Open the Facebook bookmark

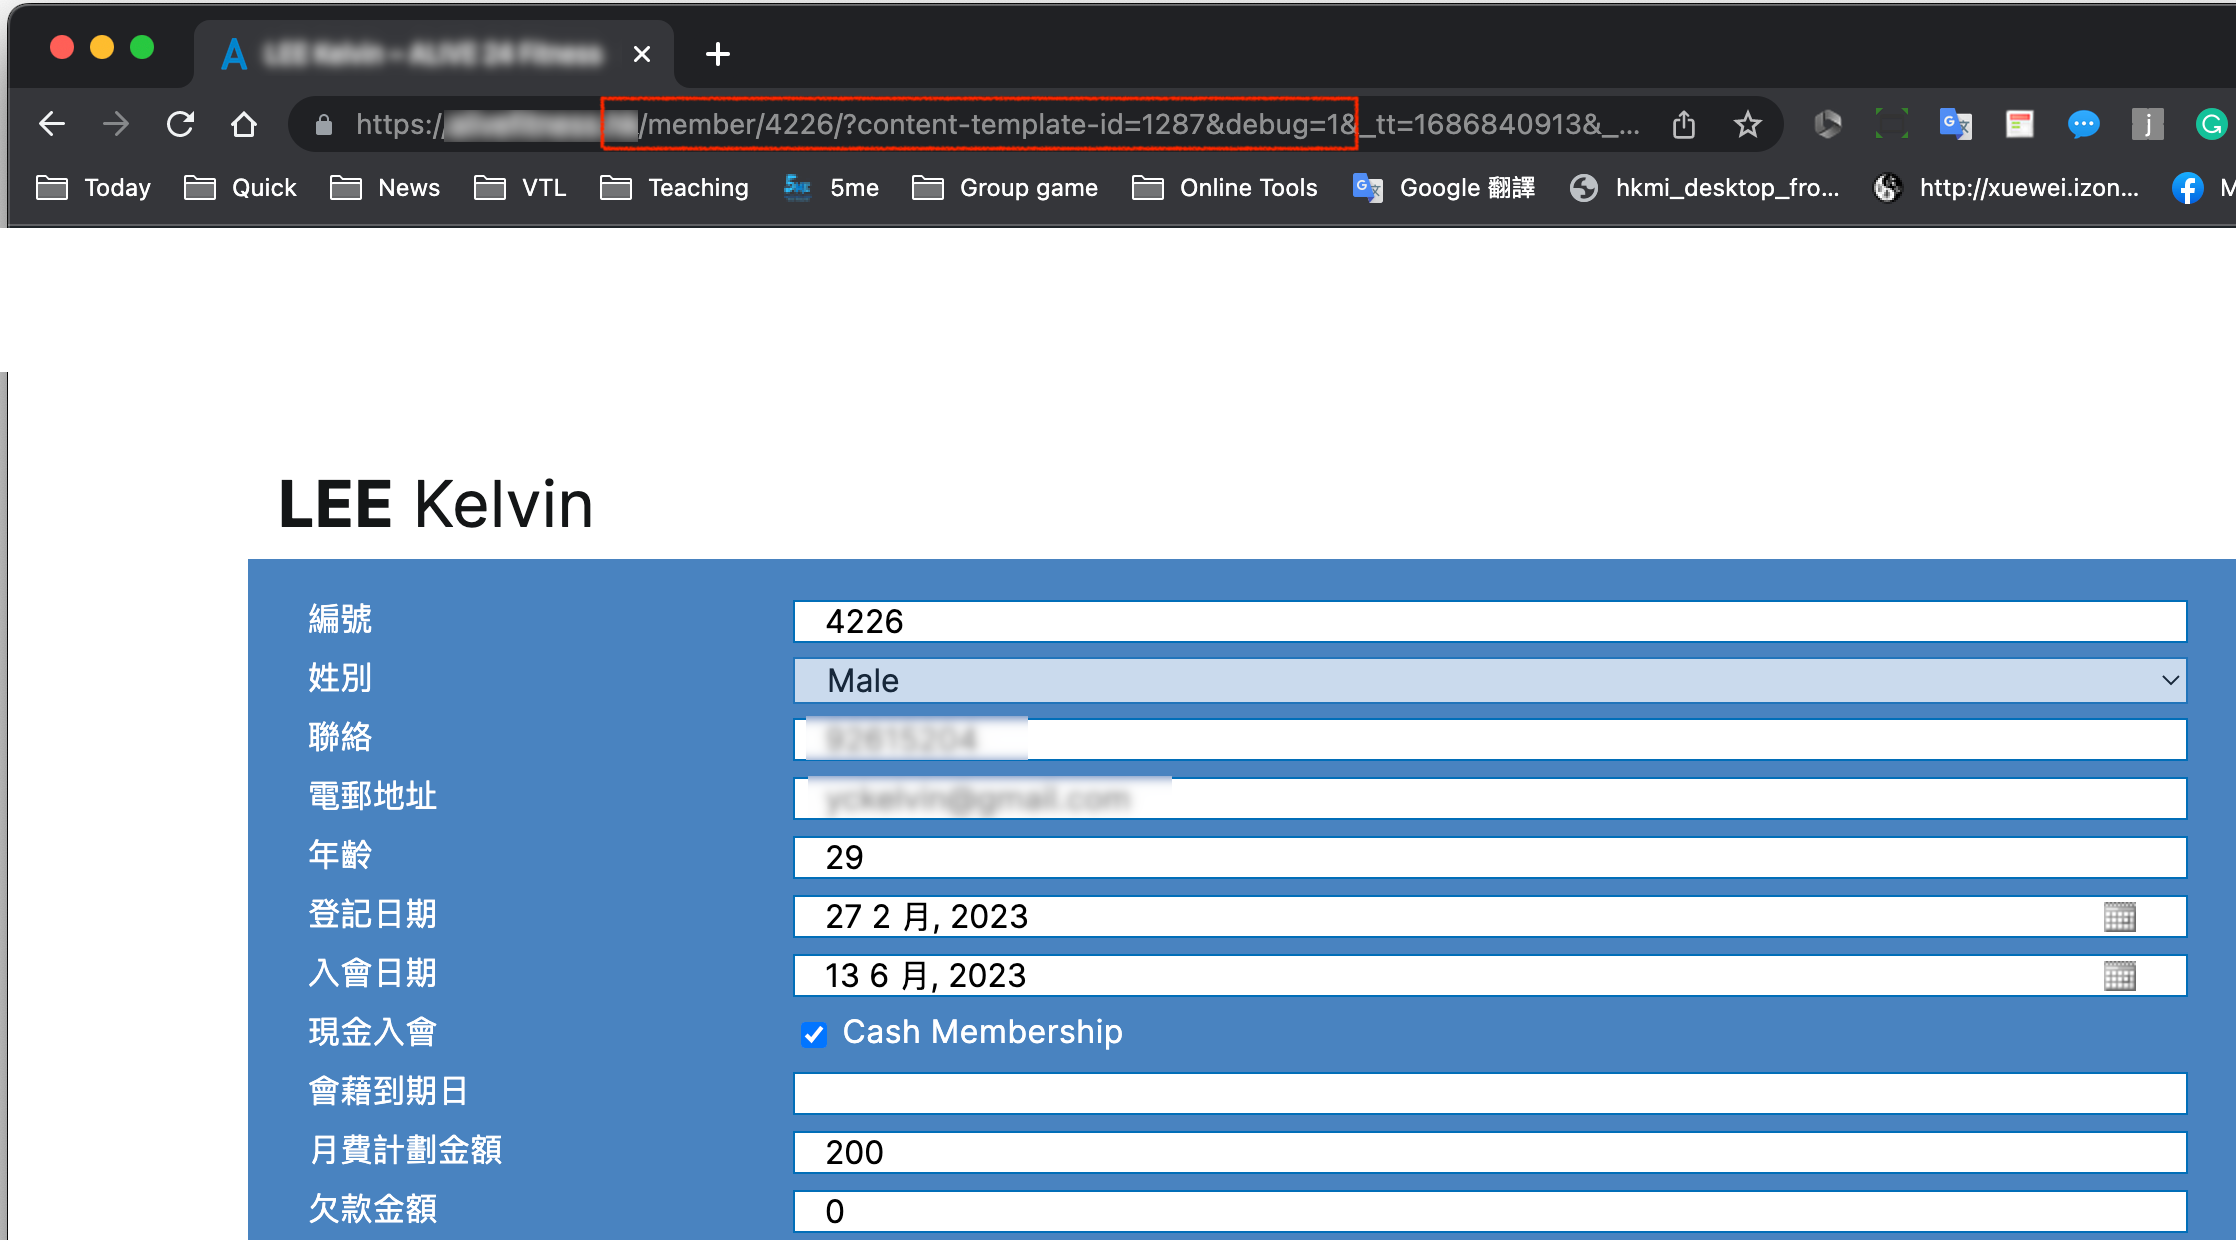[2187, 188]
